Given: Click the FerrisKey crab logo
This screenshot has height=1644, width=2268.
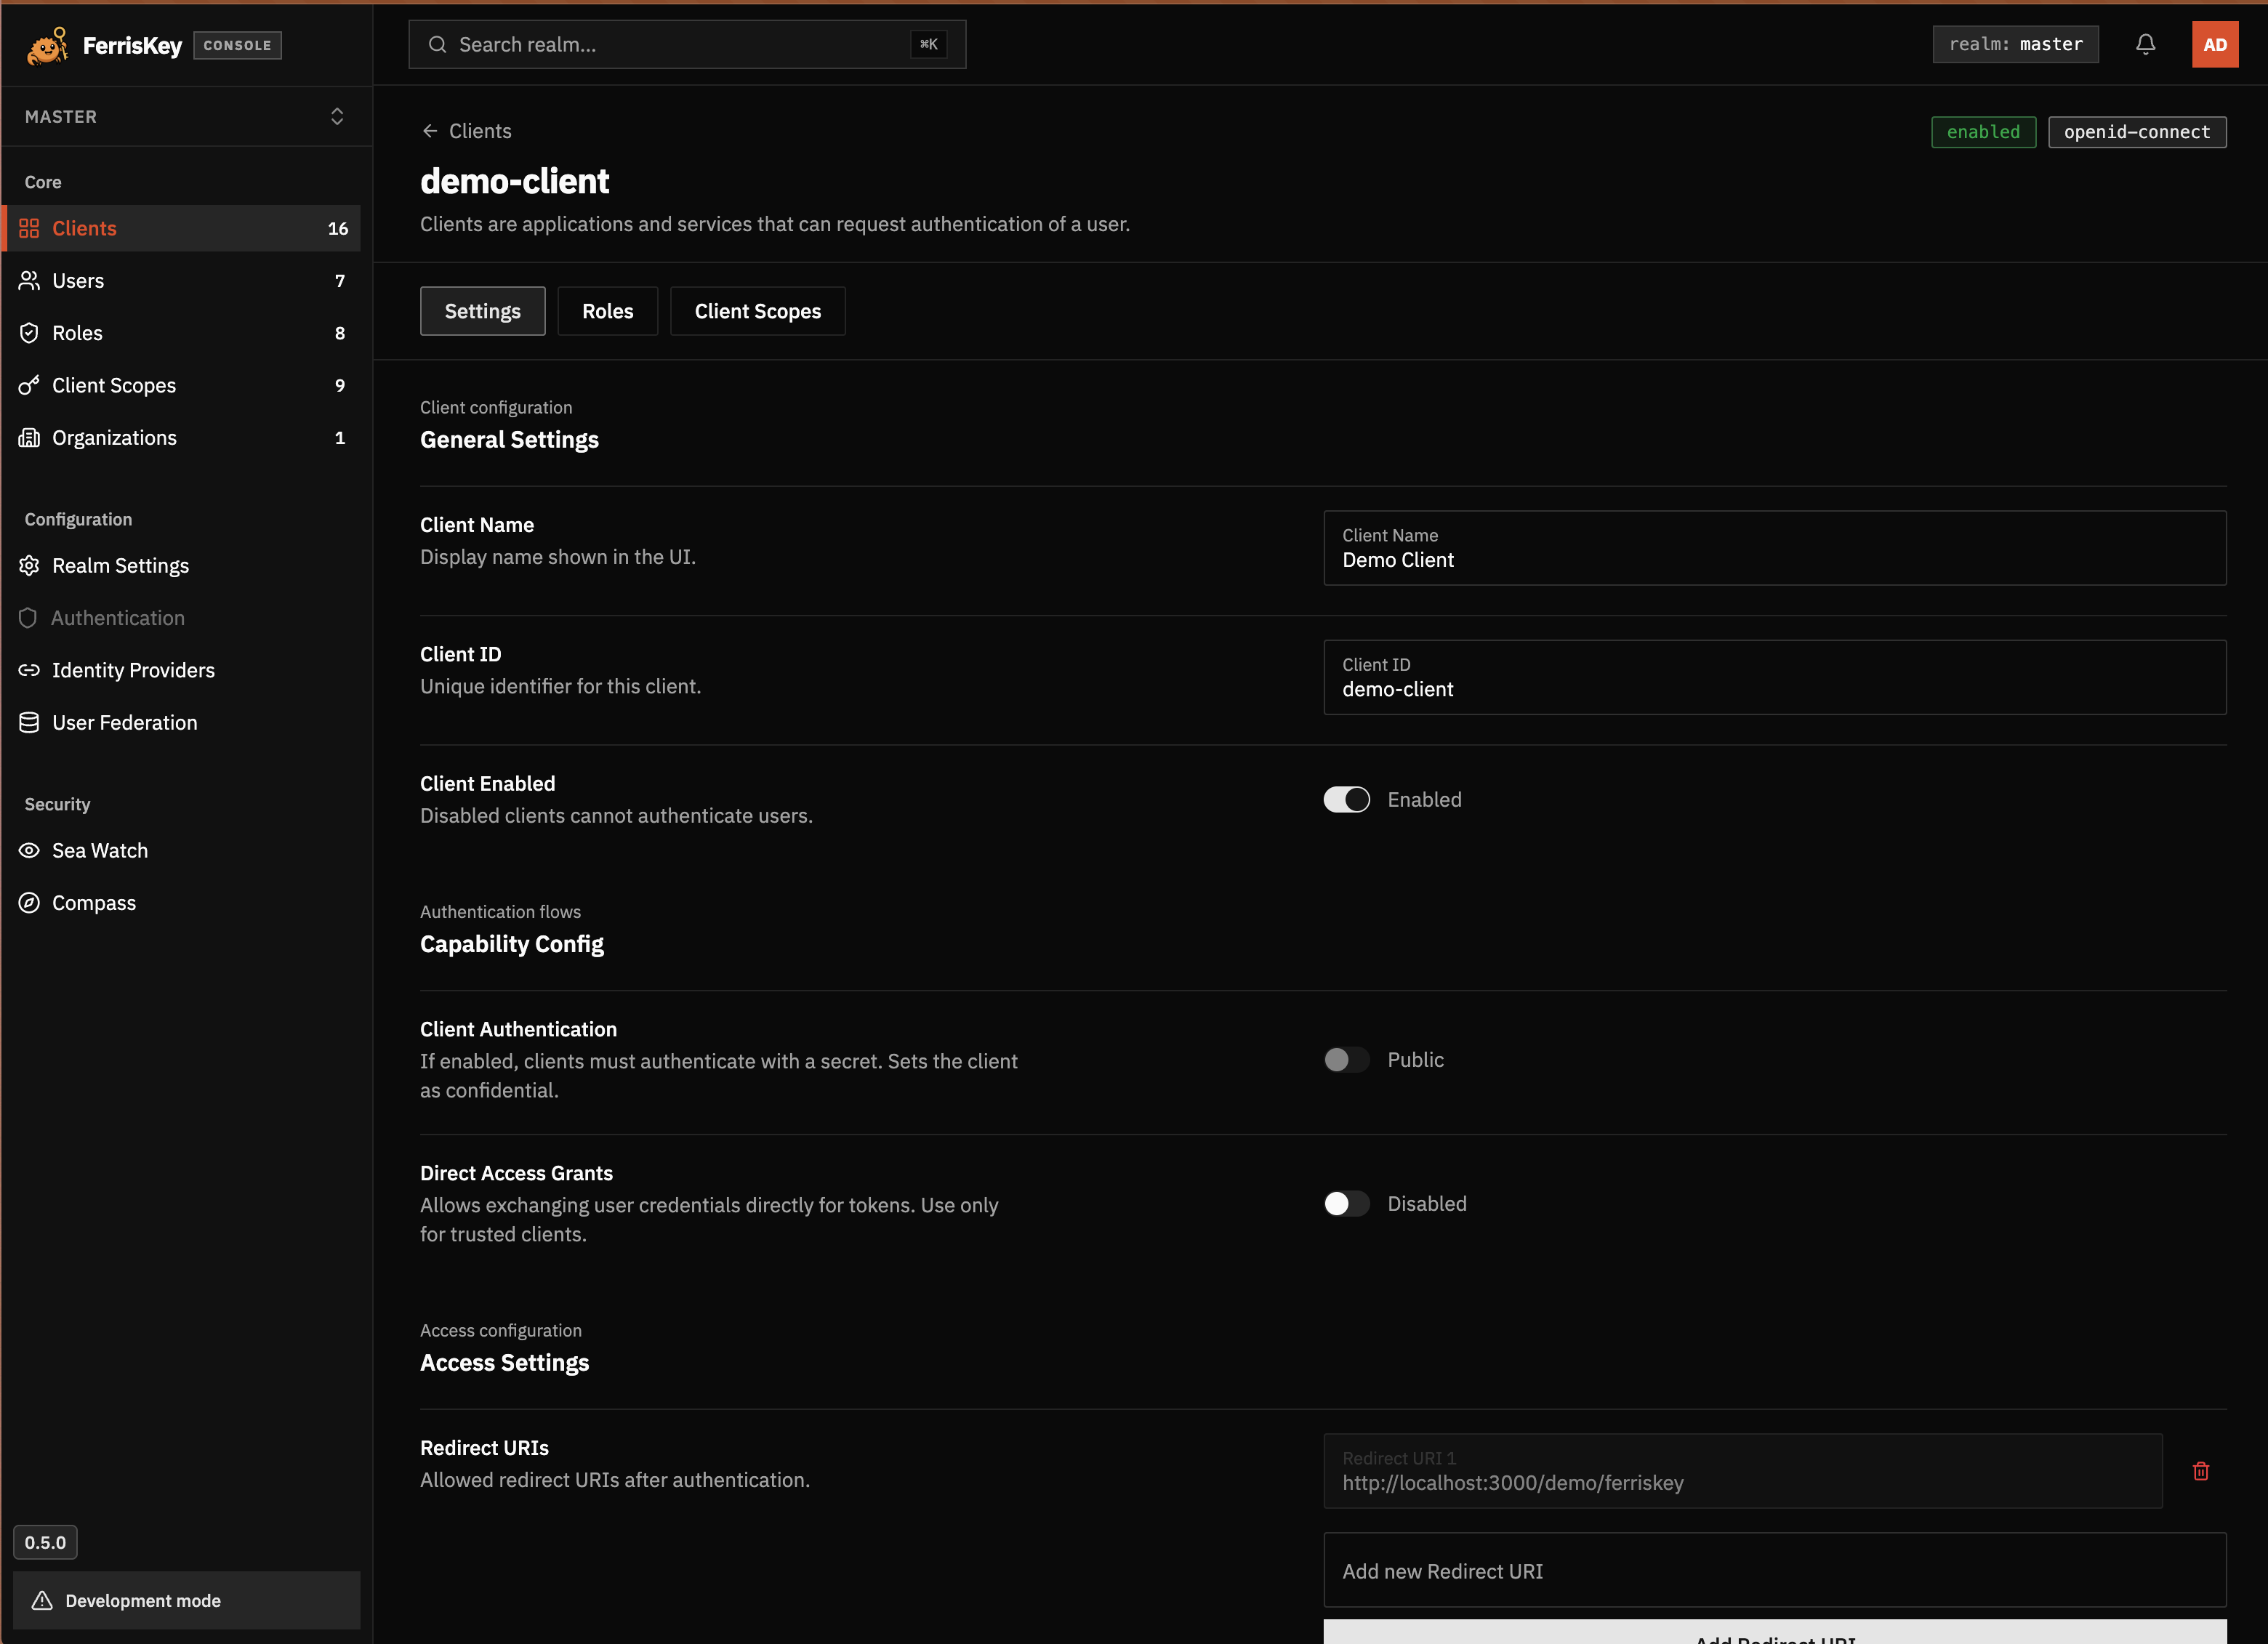Looking at the screenshot, I should [x=47, y=46].
